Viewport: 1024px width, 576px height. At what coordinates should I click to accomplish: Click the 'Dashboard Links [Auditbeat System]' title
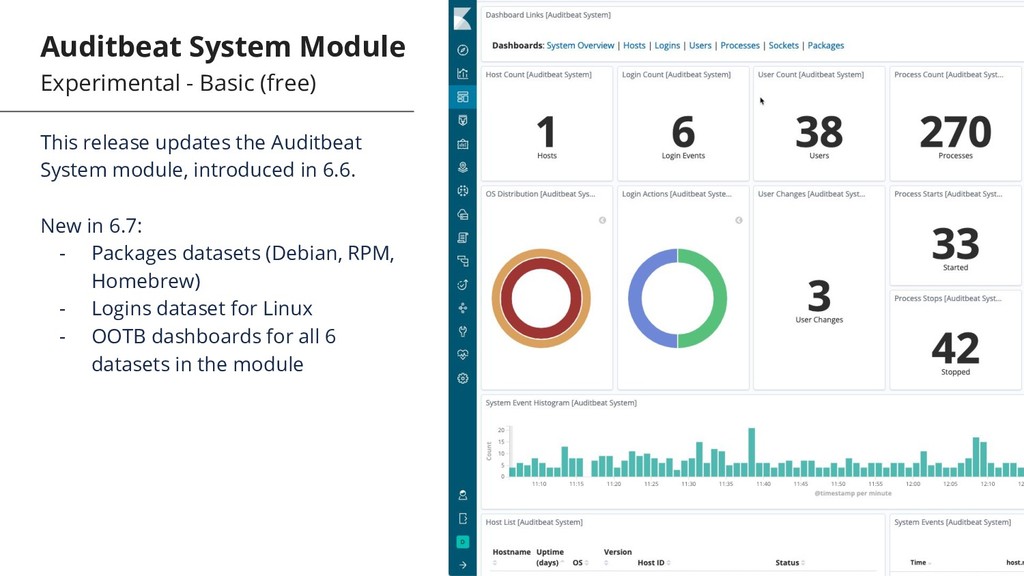point(548,15)
